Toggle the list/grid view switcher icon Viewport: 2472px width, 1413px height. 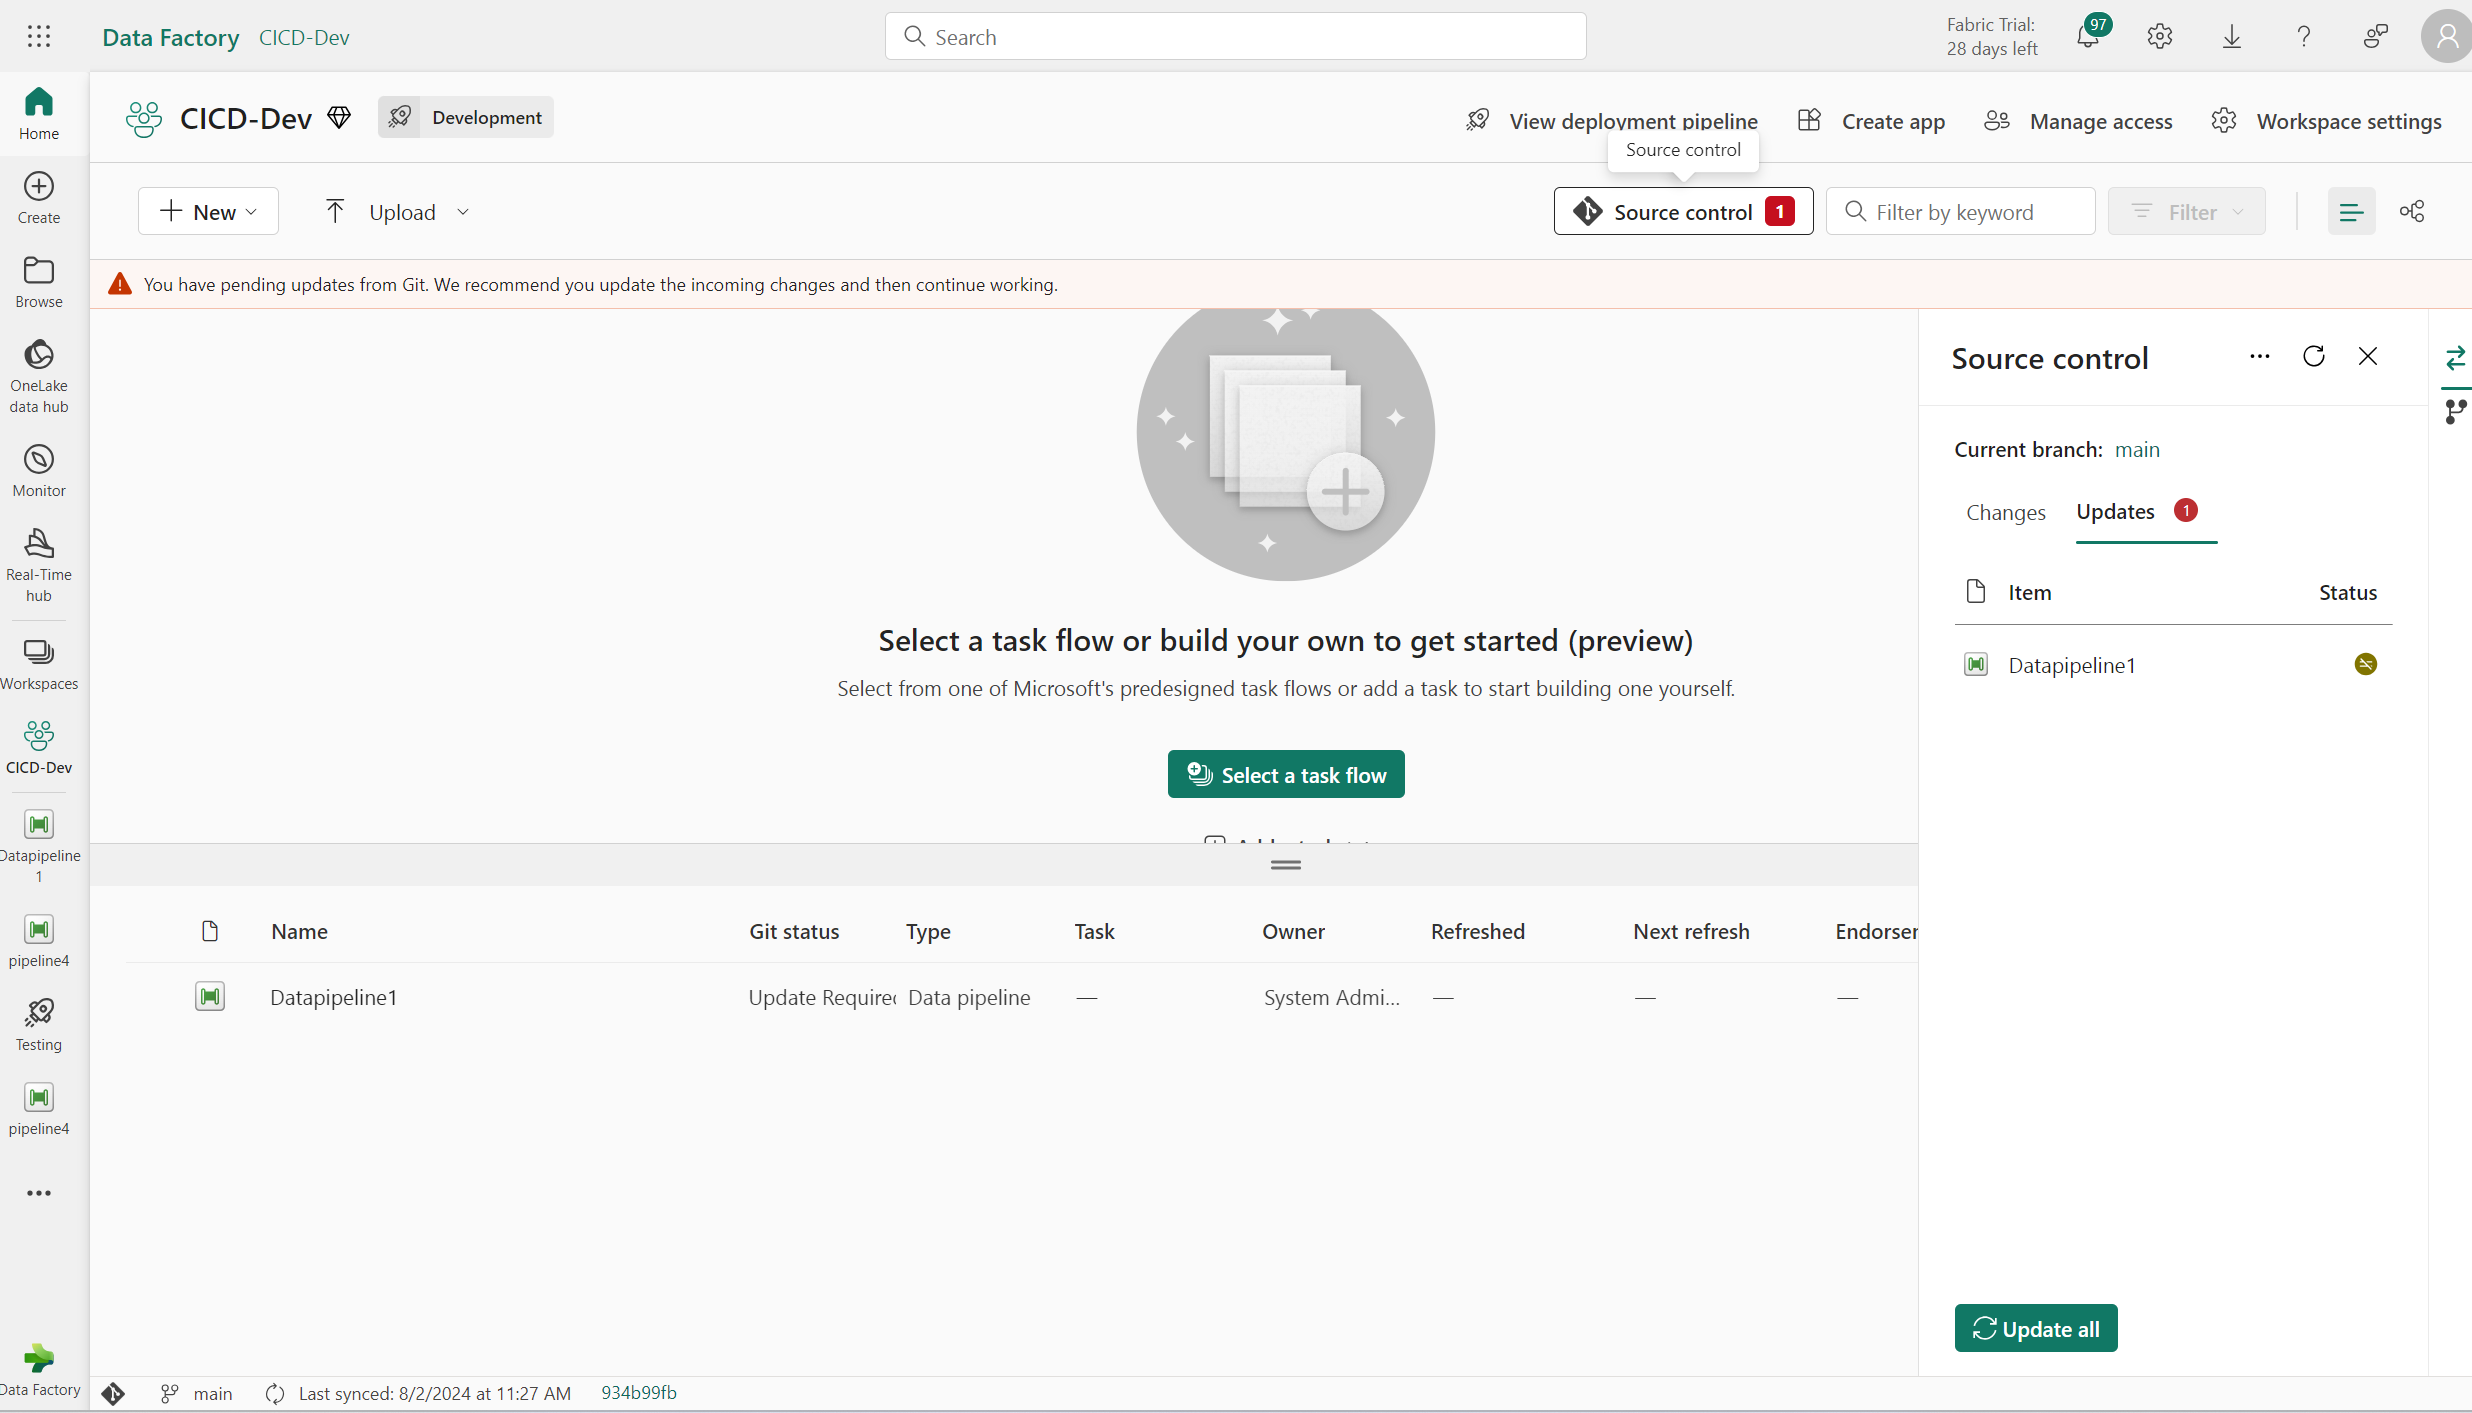pyautogui.click(x=2351, y=212)
